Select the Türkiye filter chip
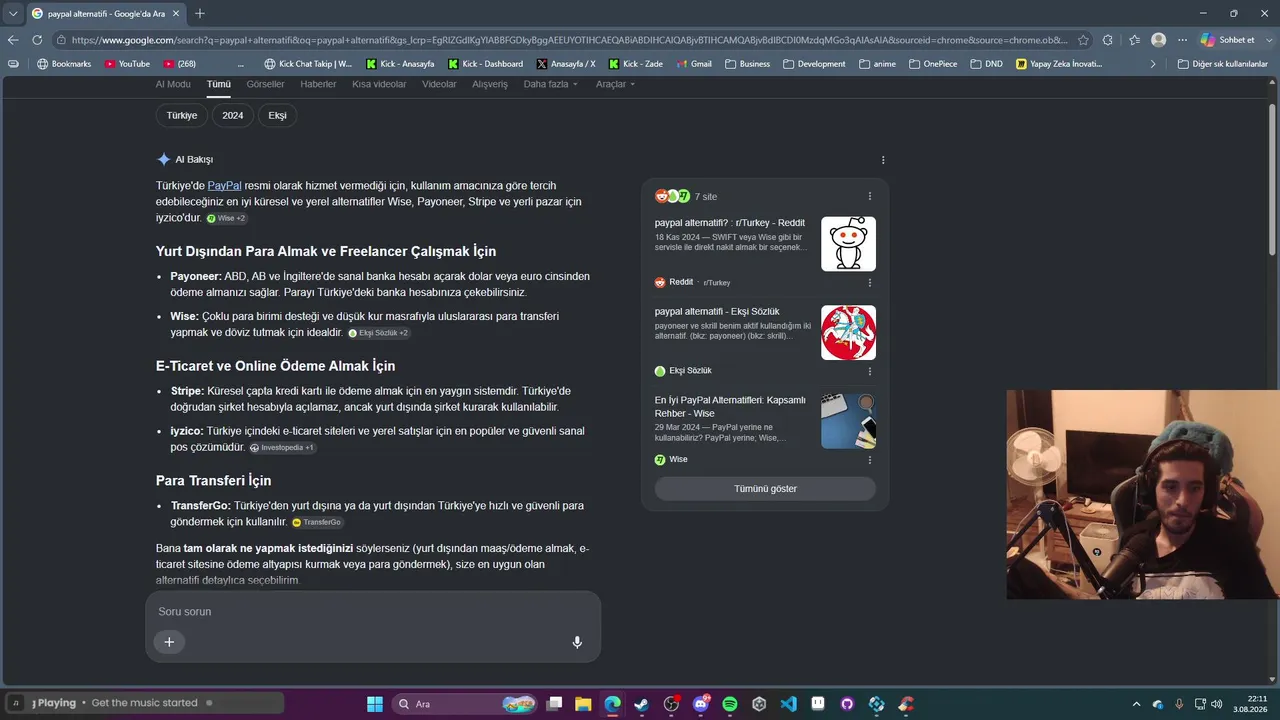Viewport: 1280px width, 720px height. click(182, 115)
